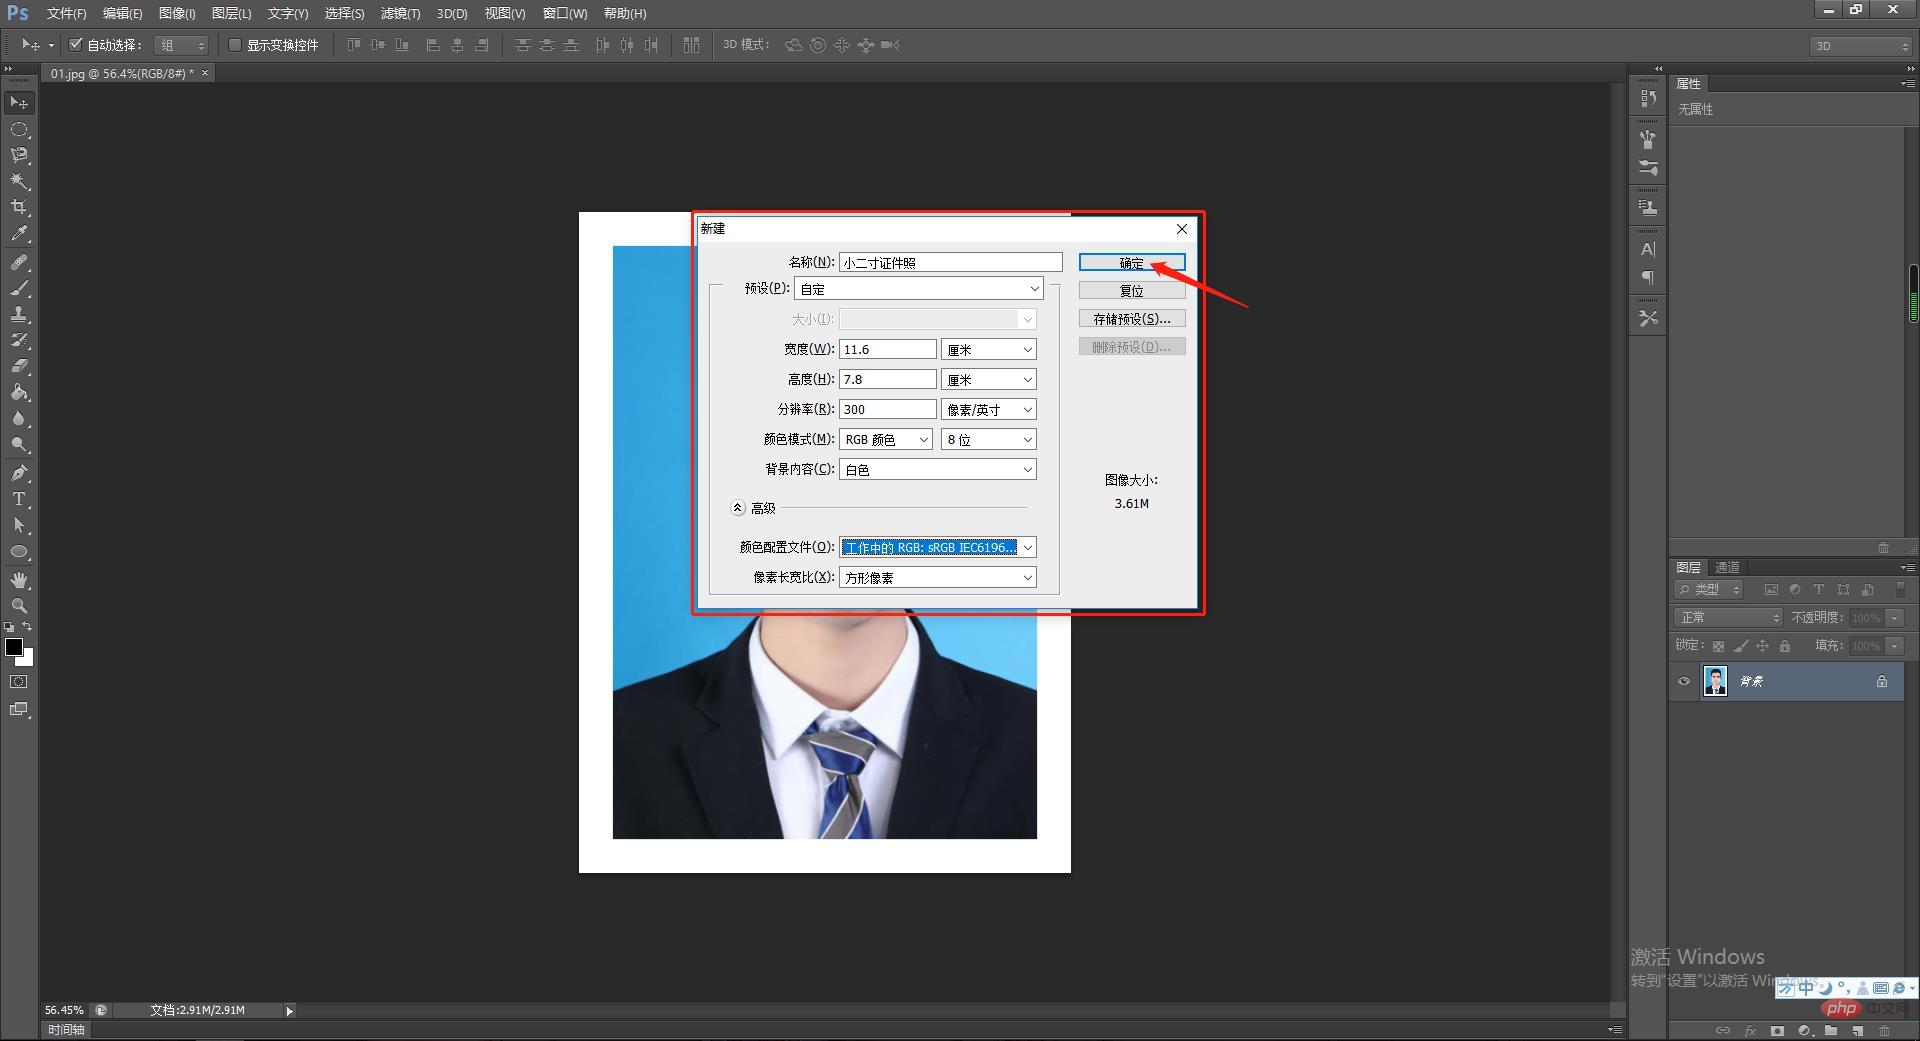Collapse the 高级 advanced section
The image size is (1920, 1041).
(737, 508)
